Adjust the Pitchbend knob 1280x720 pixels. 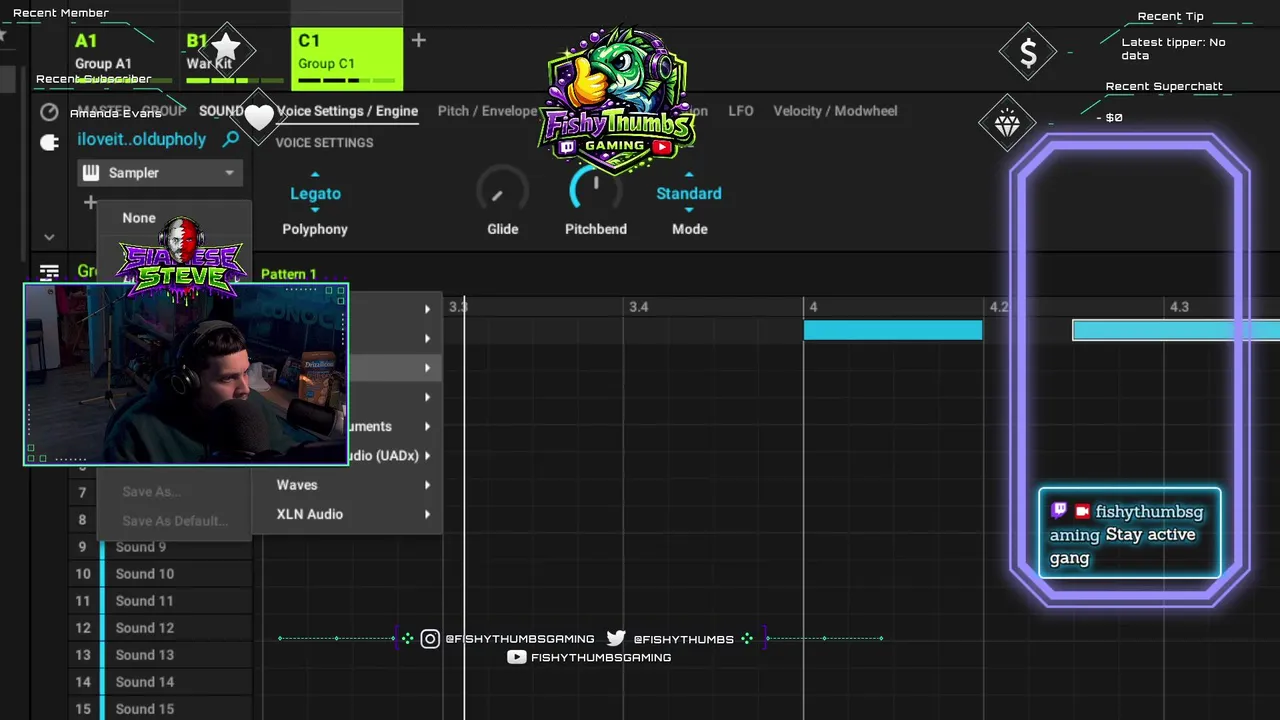click(x=595, y=190)
